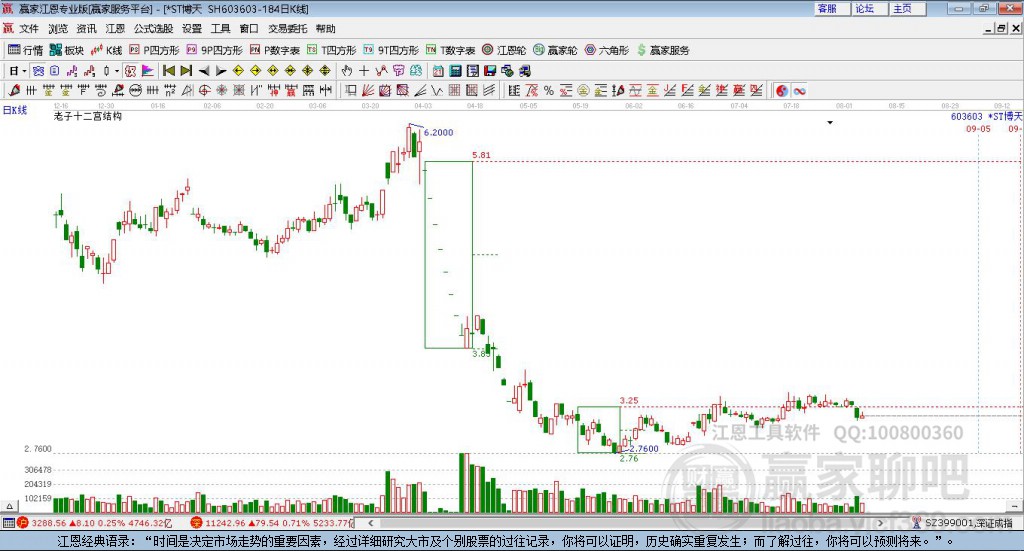1024x551 pixels.
Task: Open the 工具 menu
Action: coord(220,29)
